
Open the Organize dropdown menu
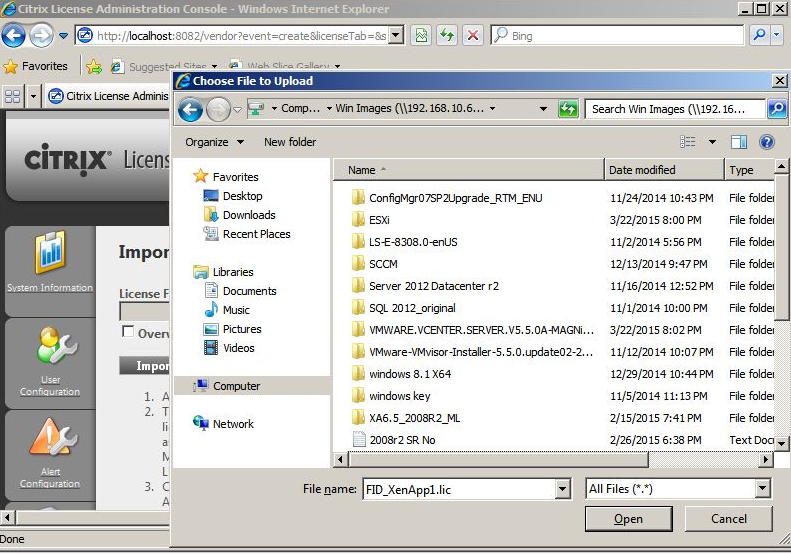click(x=214, y=142)
